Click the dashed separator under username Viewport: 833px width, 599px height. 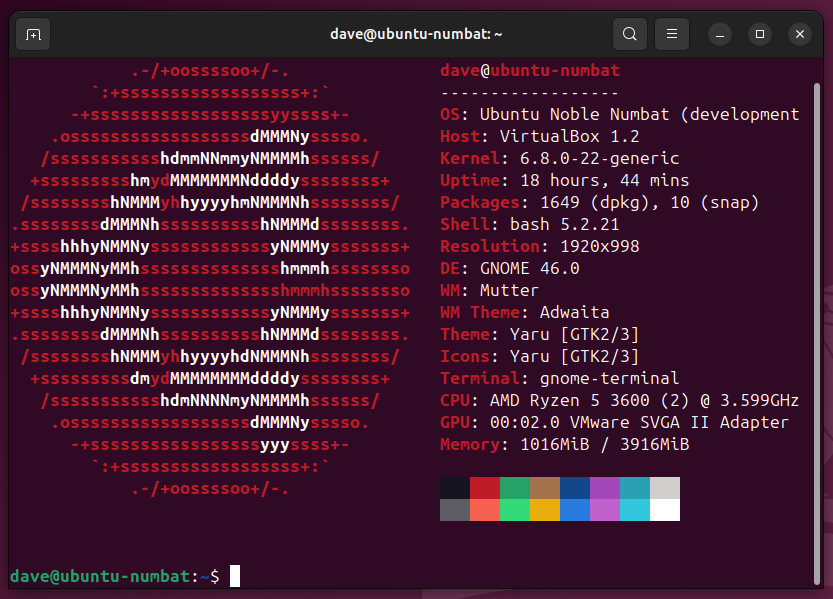(530, 93)
